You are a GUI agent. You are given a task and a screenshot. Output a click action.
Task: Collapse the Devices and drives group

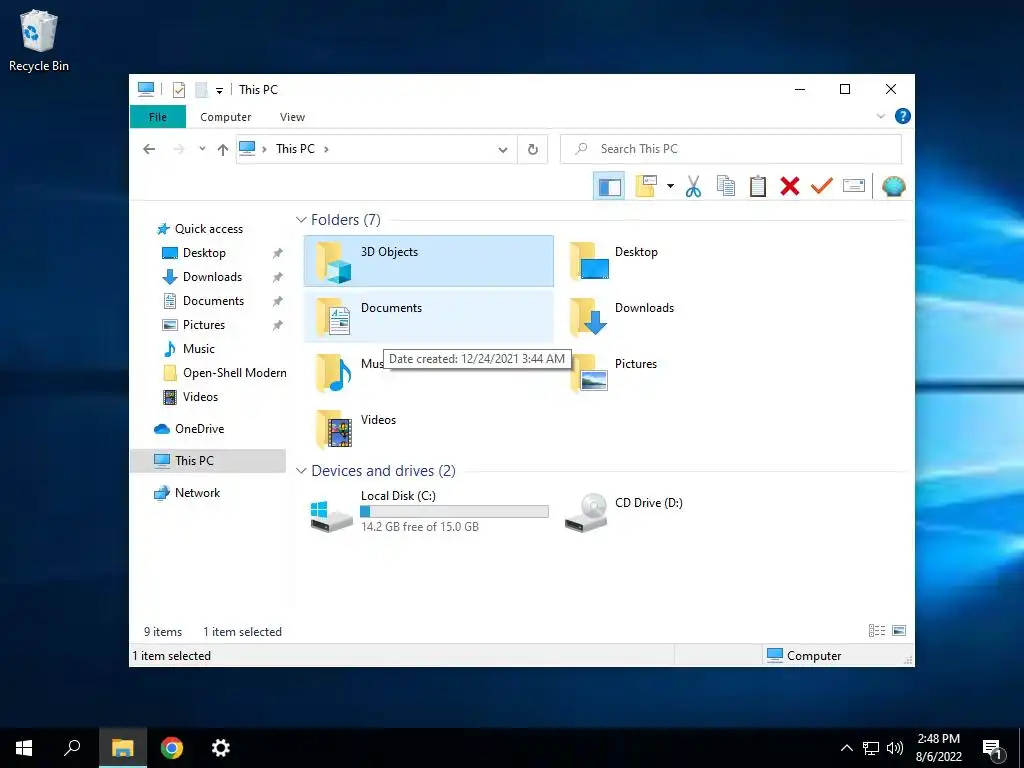point(301,471)
